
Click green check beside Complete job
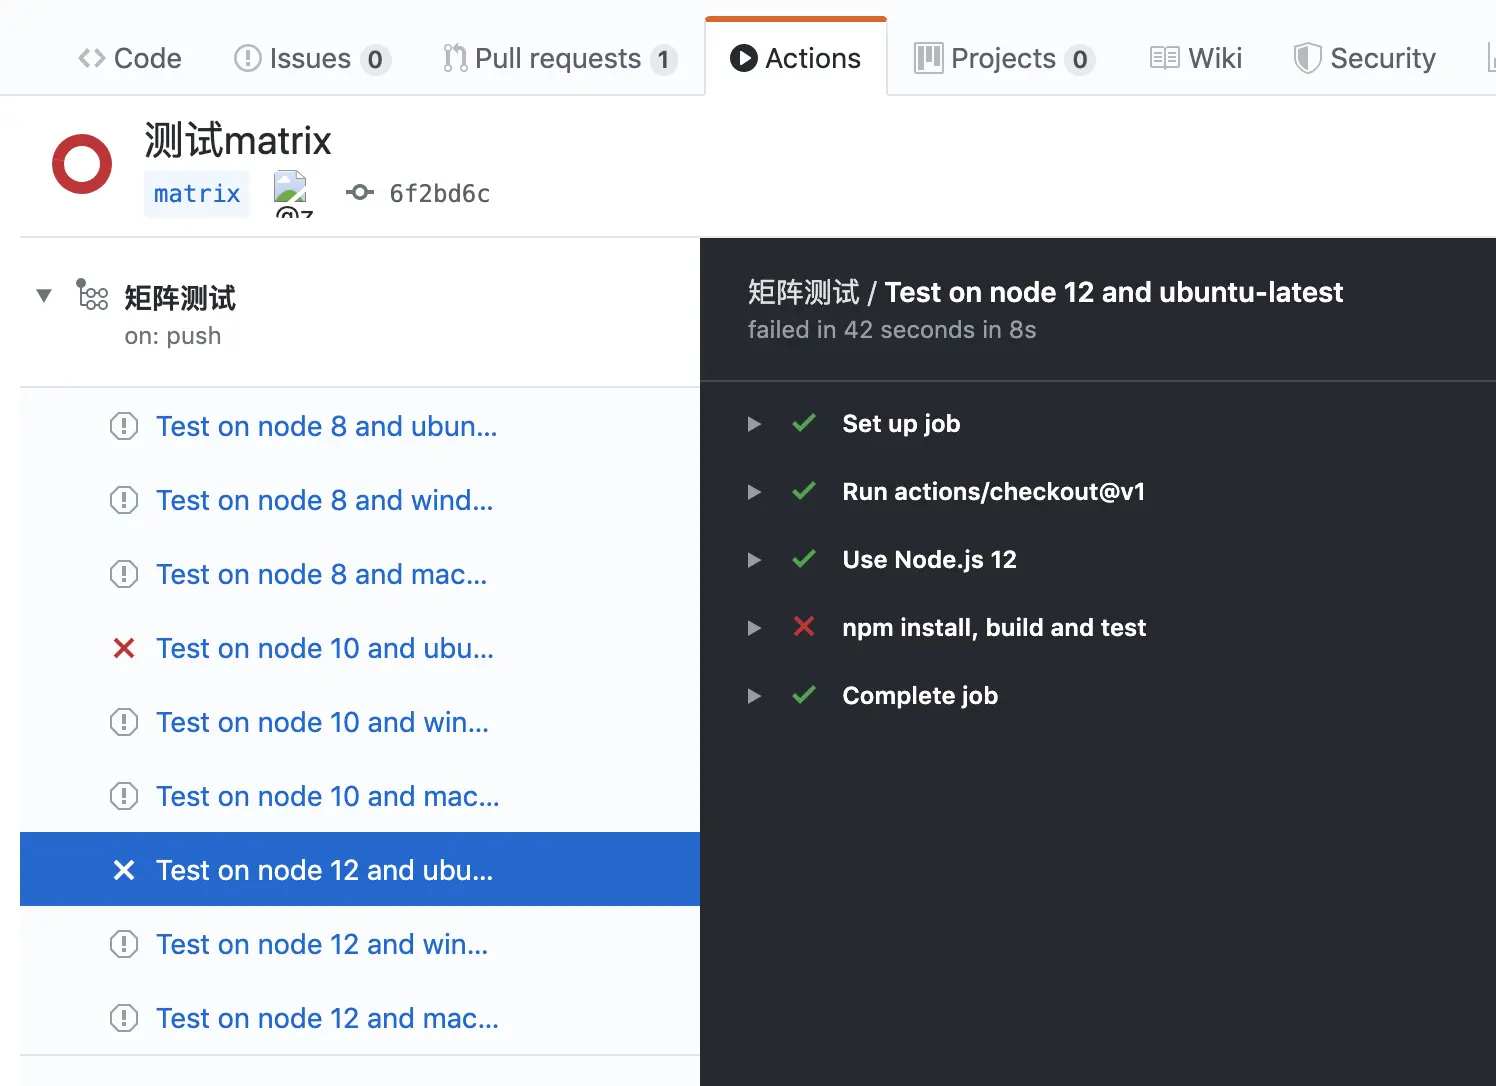[804, 695]
